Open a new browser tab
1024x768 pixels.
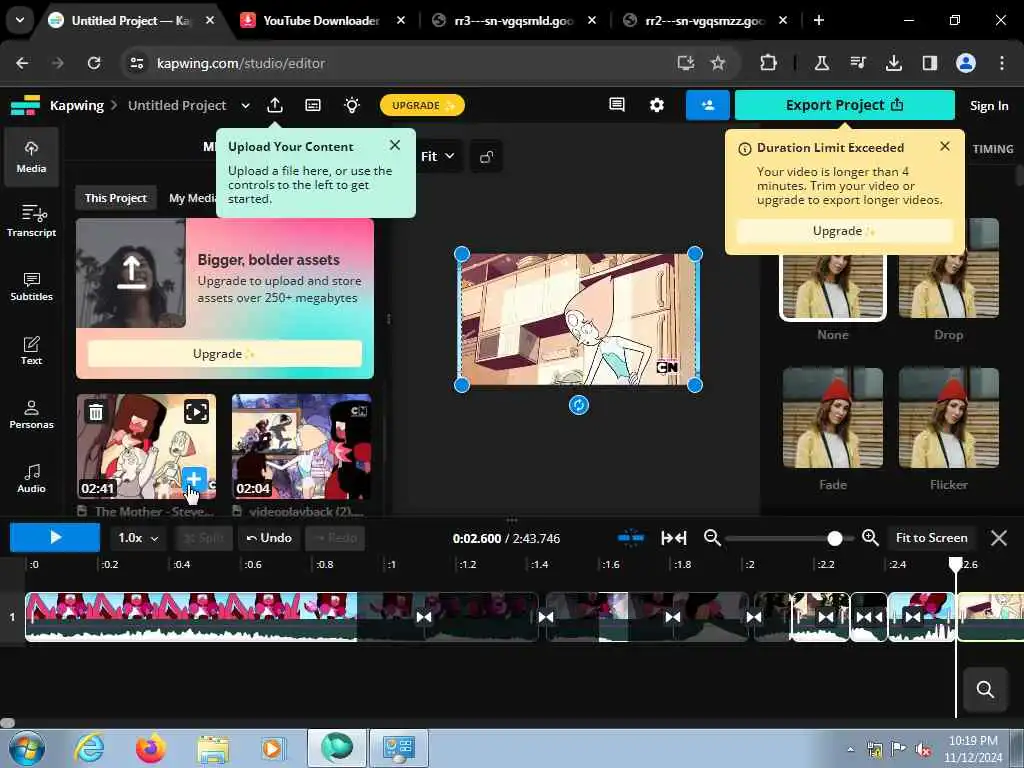[818, 21]
